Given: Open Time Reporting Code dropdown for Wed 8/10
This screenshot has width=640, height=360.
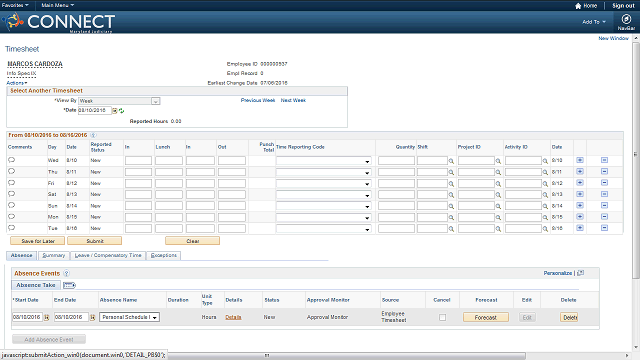Looking at the screenshot, I should coord(324,161).
